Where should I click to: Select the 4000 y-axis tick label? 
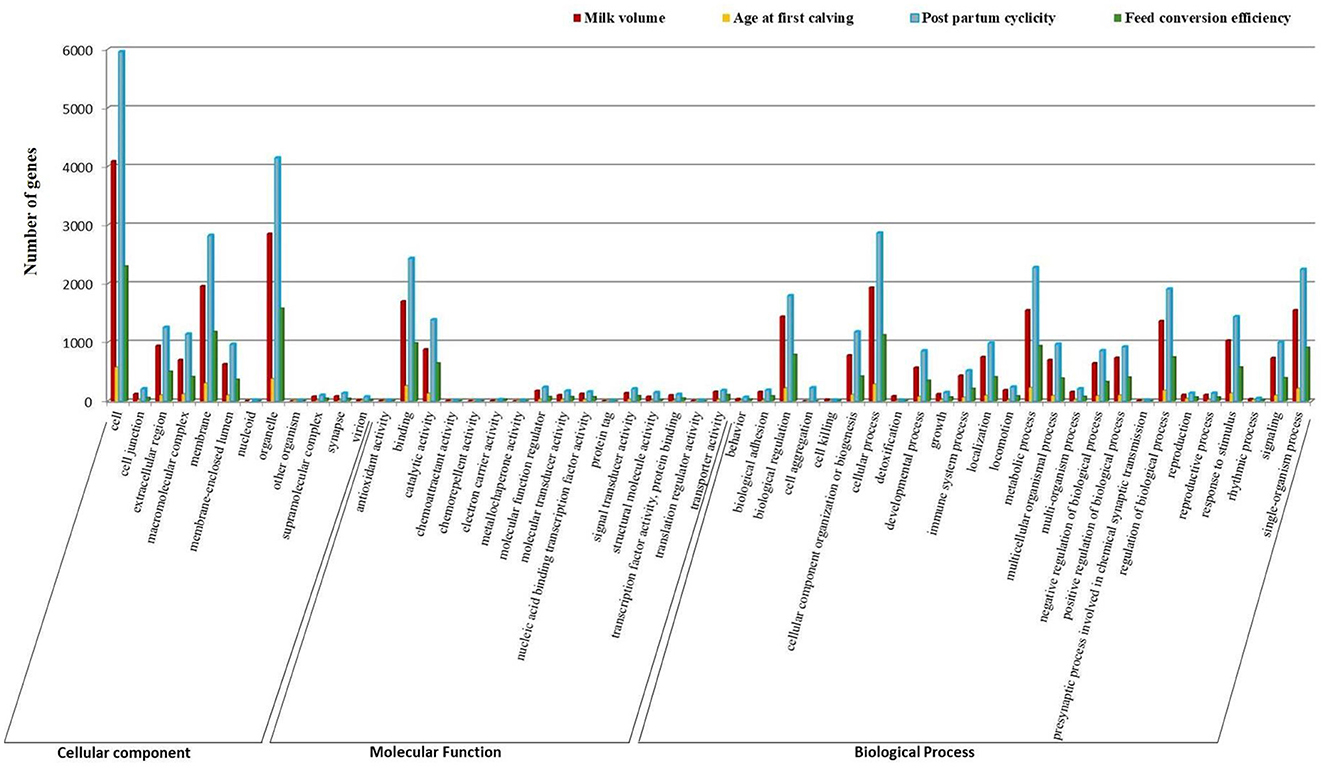coord(77,168)
